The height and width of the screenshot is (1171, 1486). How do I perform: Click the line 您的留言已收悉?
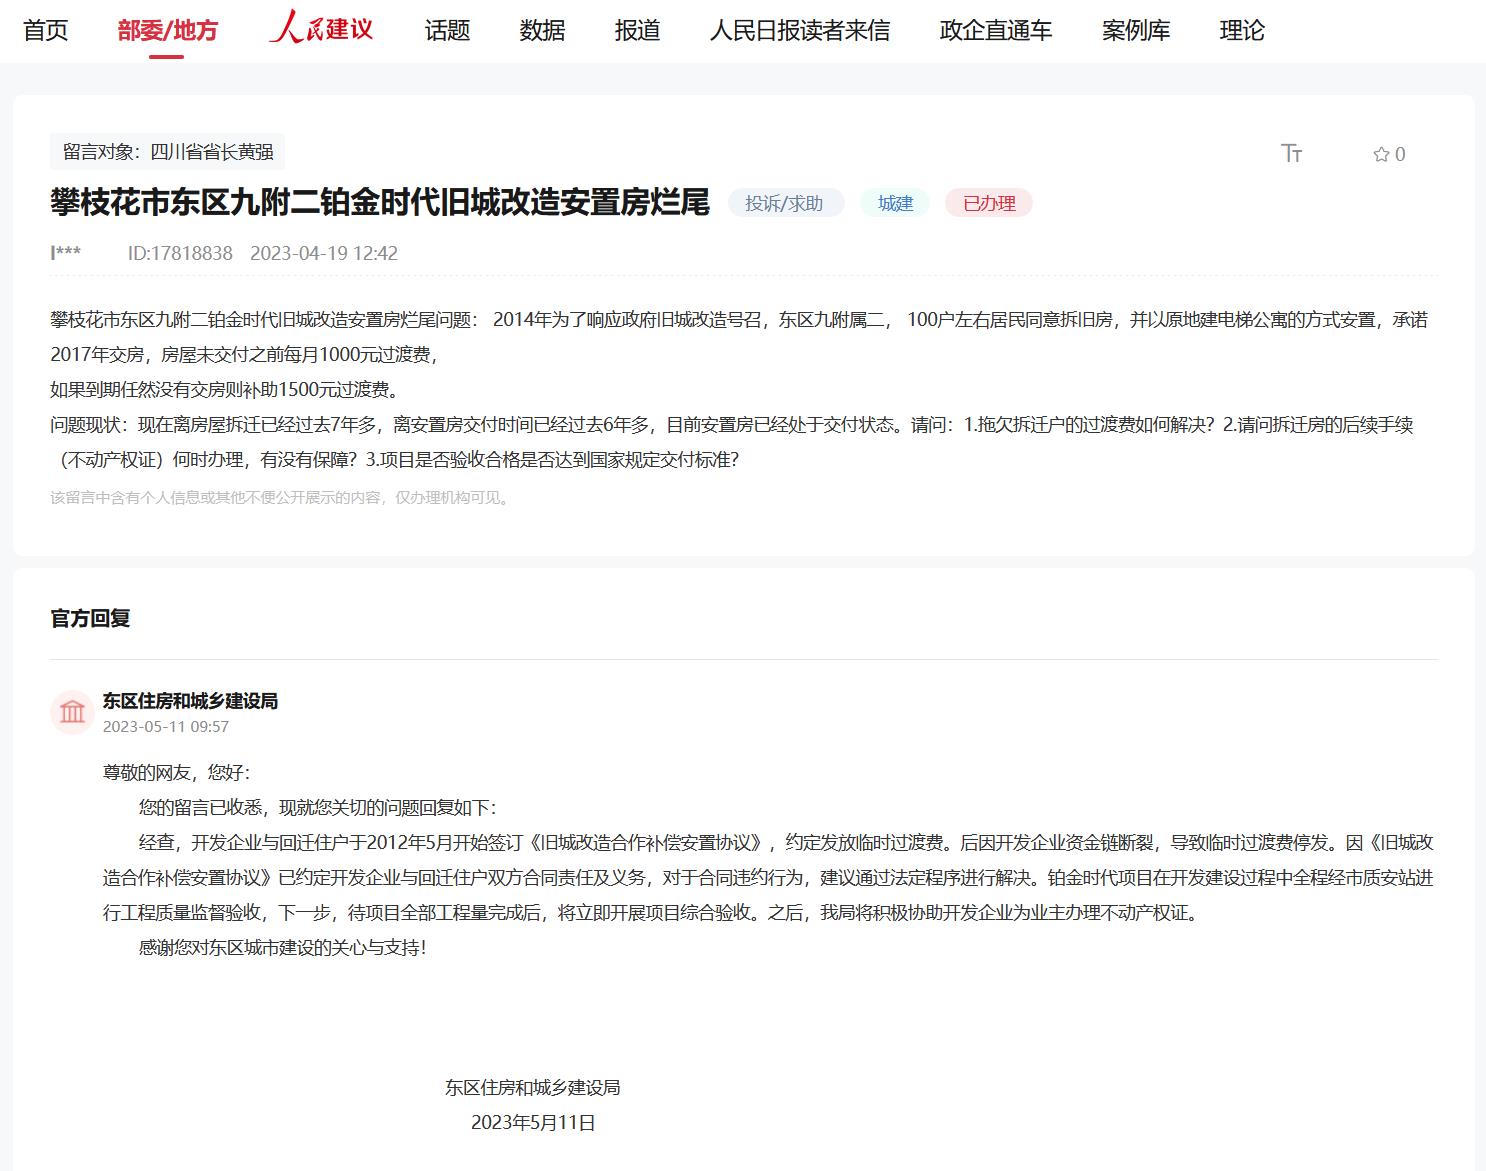pos(317,808)
